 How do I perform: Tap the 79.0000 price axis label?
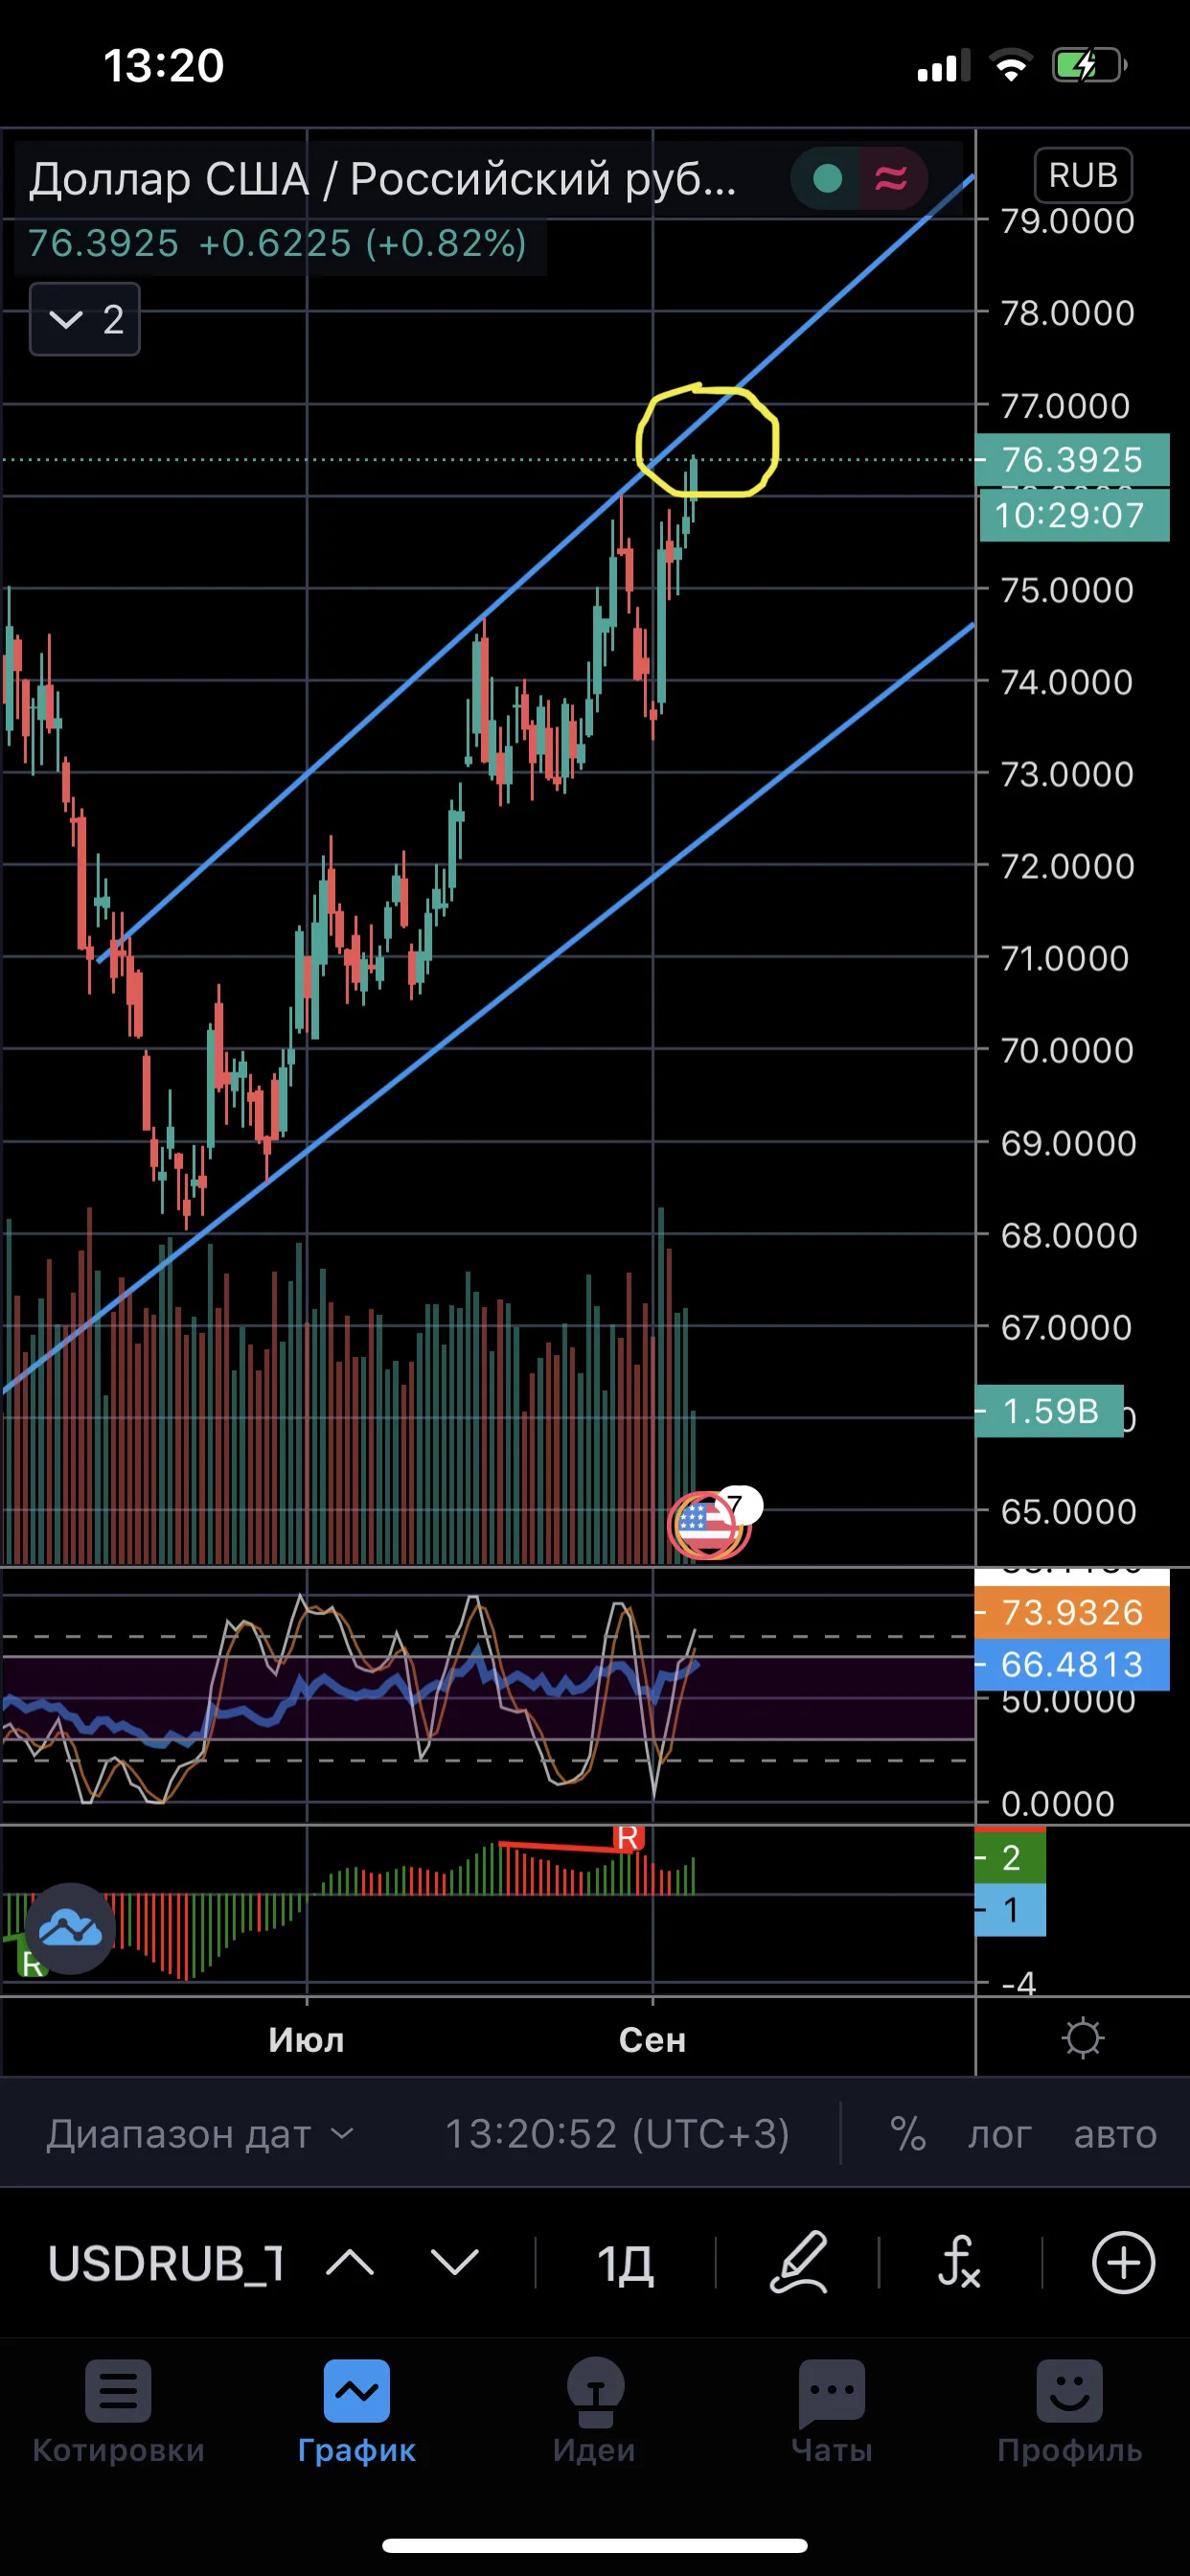[1068, 221]
